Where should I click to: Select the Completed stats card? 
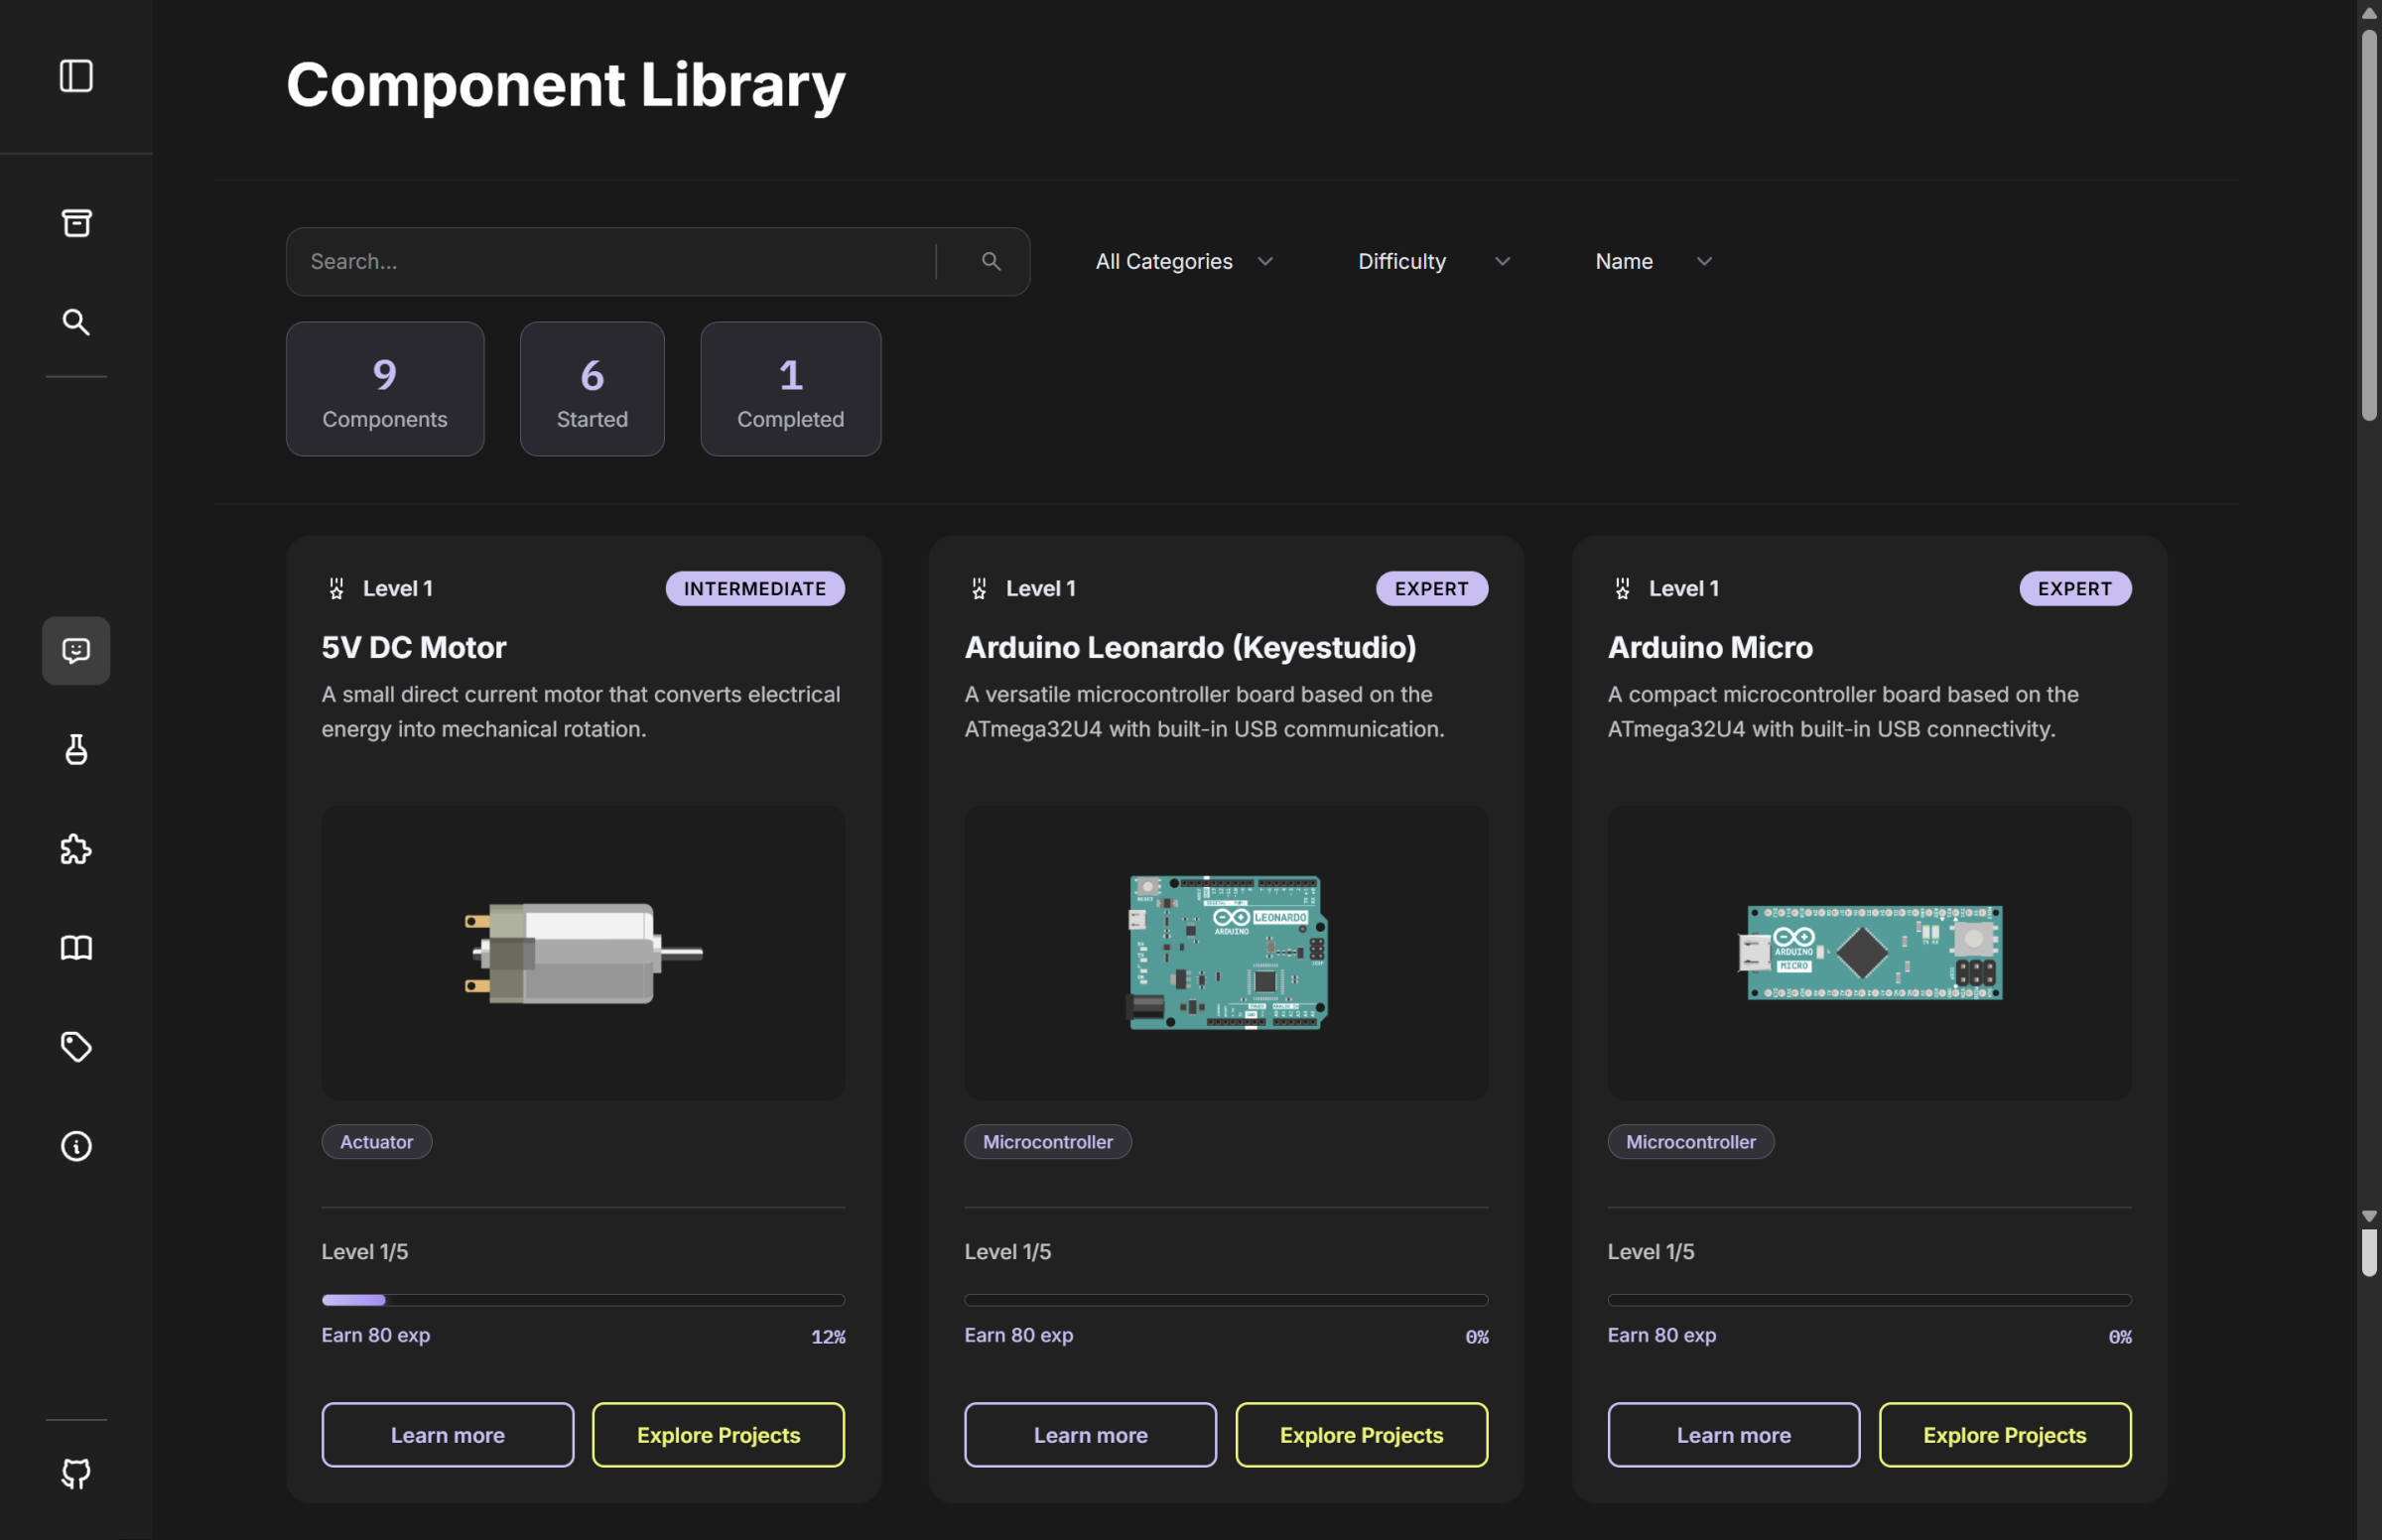coord(790,389)
